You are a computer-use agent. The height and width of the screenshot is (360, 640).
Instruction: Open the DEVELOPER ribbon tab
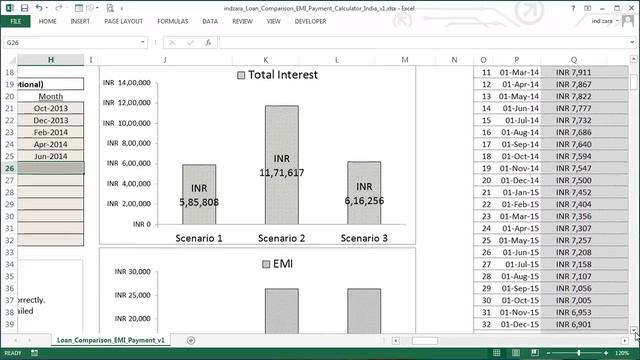(311, 21)
